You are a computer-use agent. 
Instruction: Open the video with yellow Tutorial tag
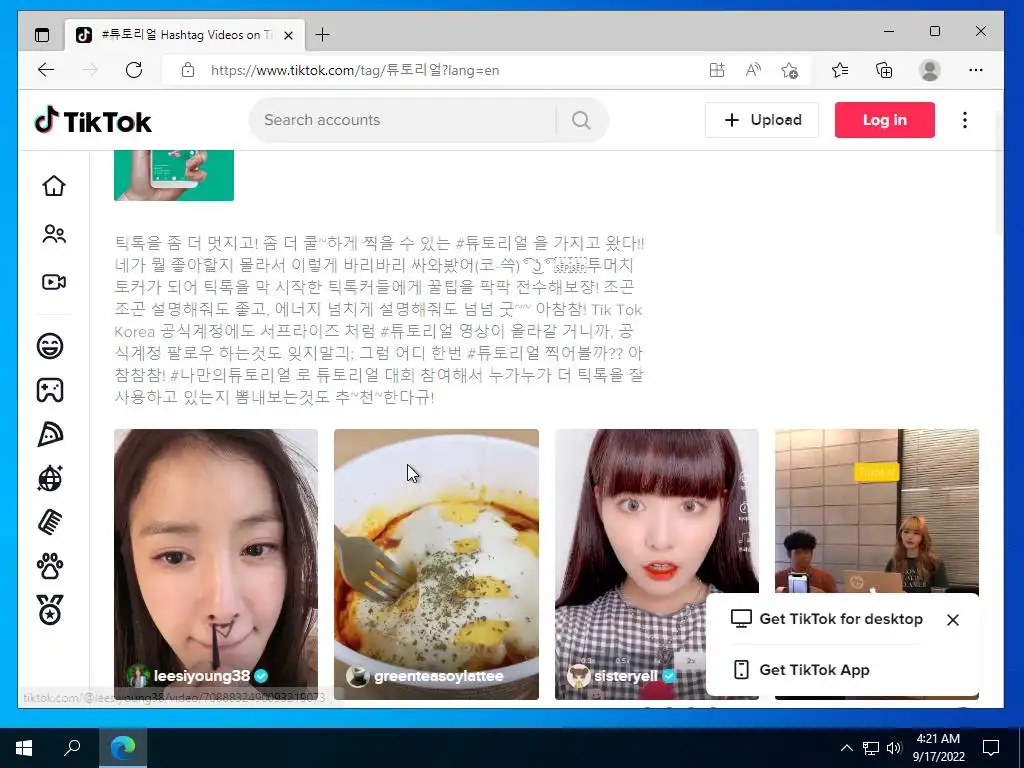(876, 511)
